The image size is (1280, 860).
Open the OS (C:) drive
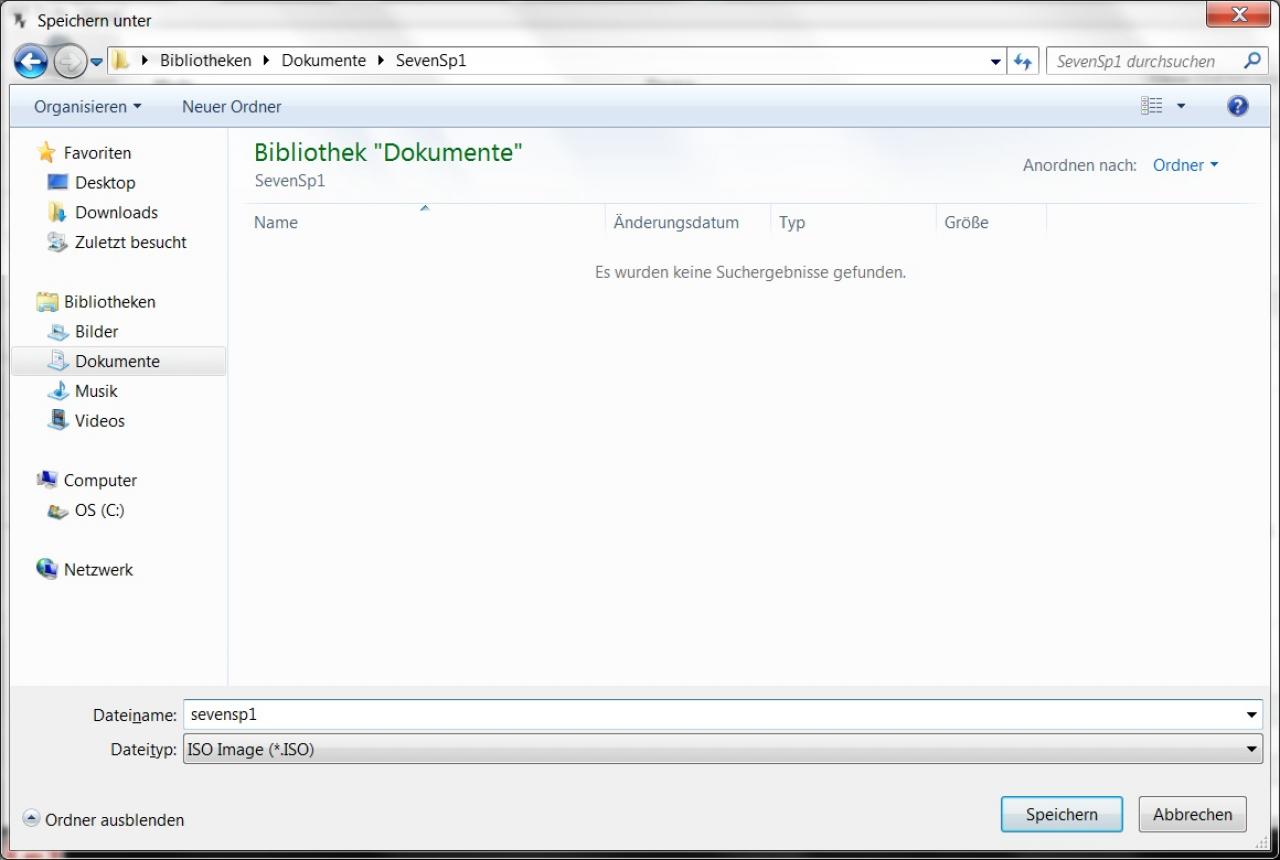pos(99,510)
